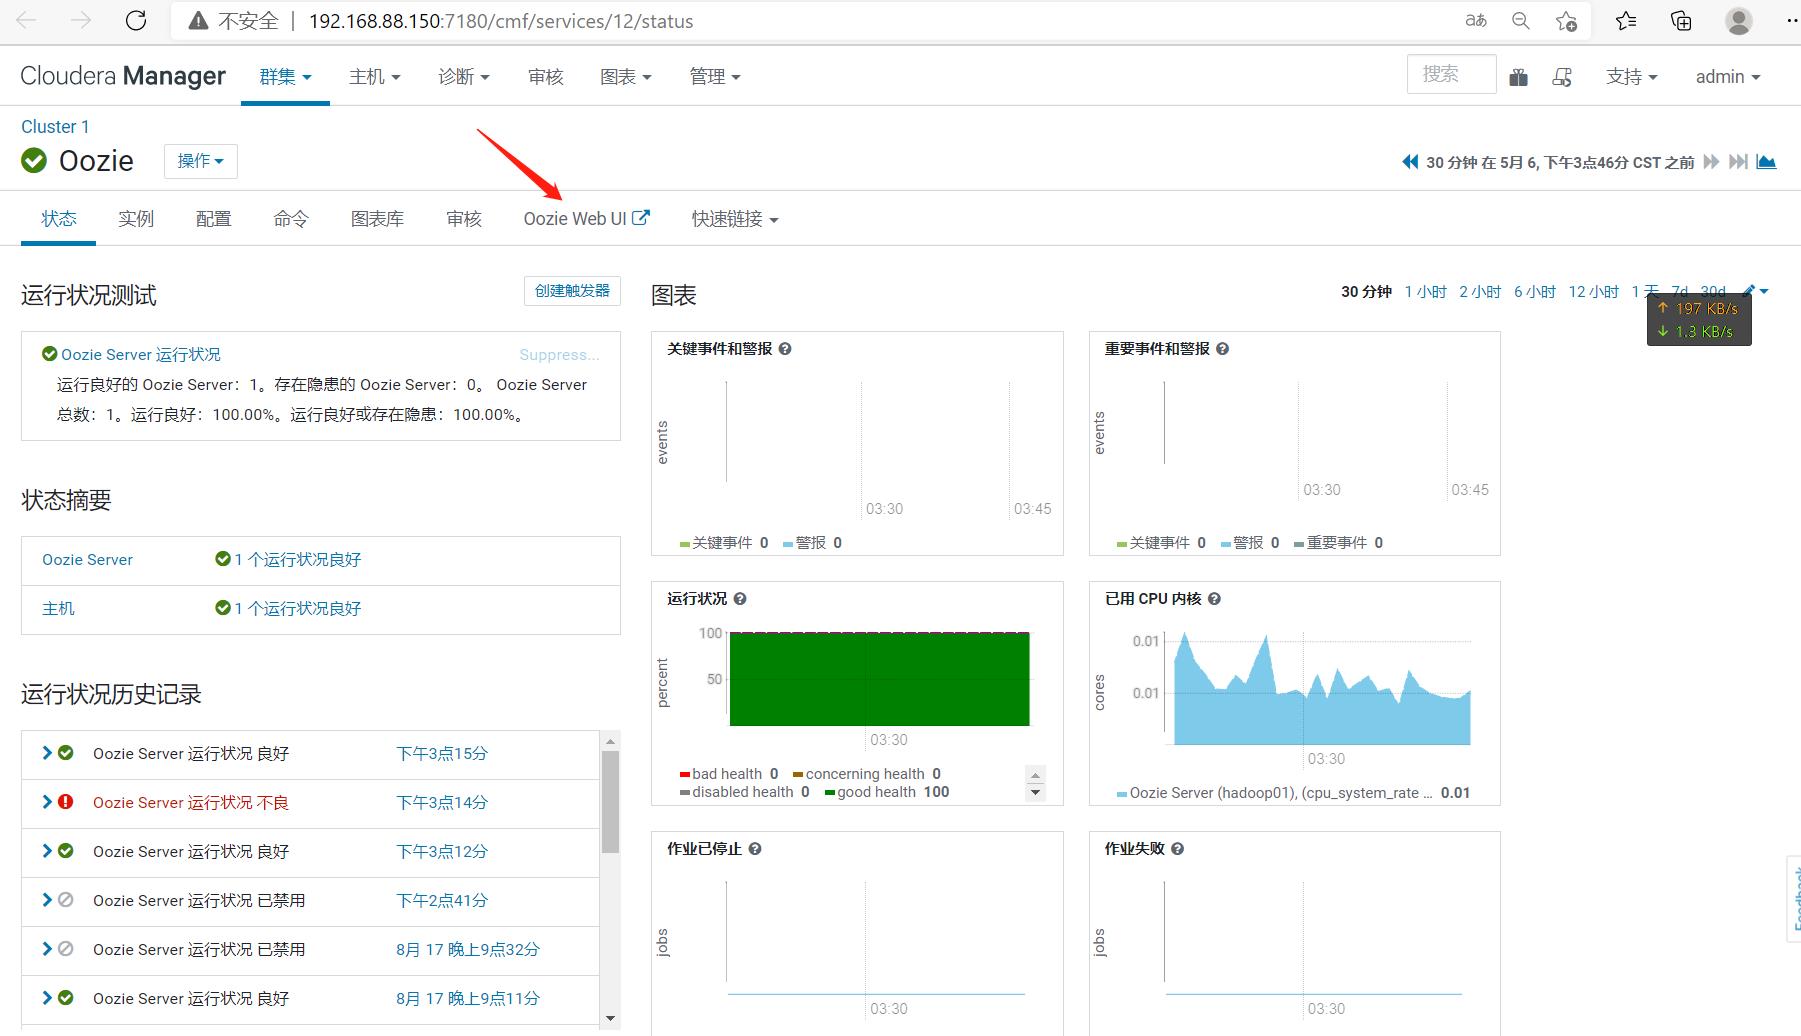Click the forward time range double-right arrow

pos(1711,162)
